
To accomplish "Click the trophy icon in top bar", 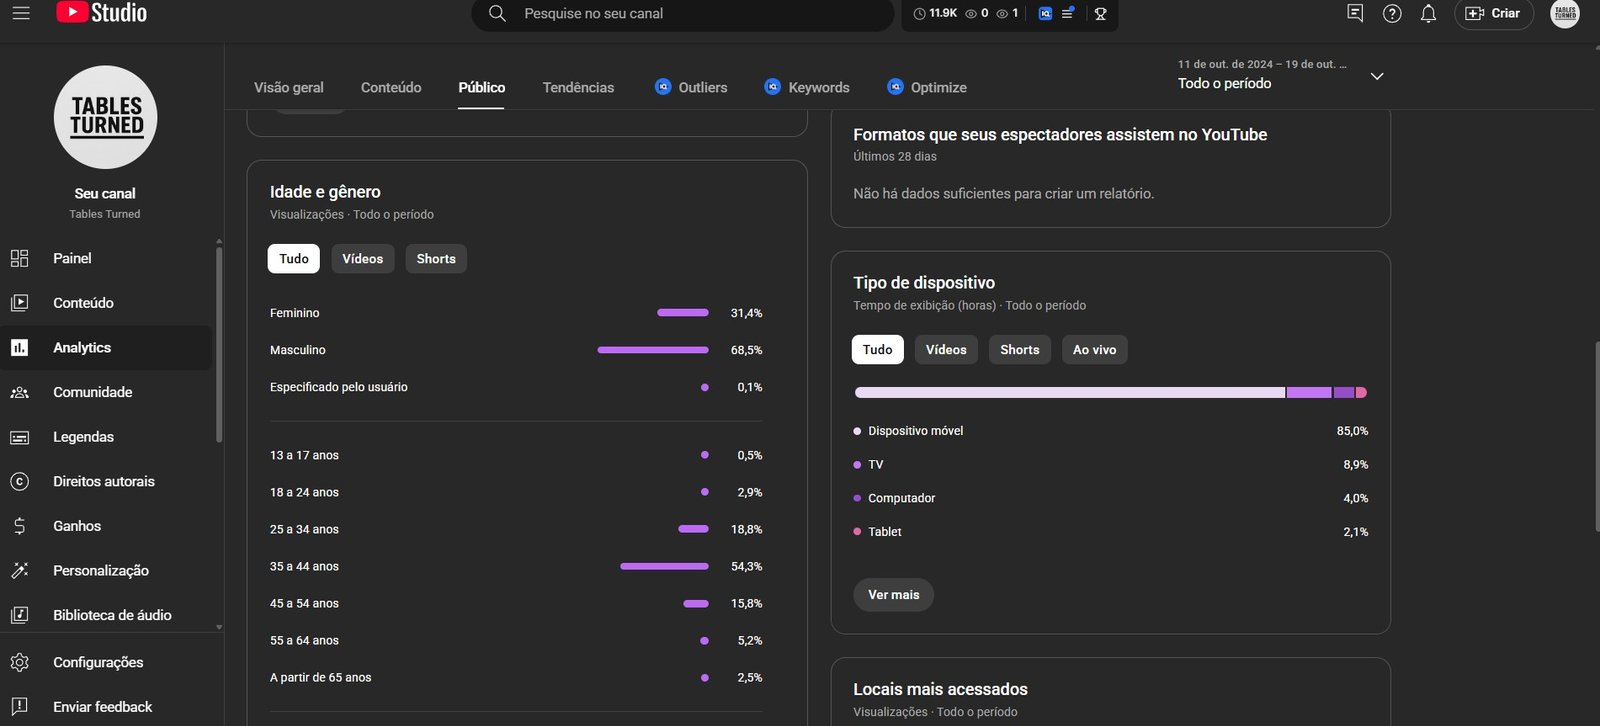I will [1101, 13].
